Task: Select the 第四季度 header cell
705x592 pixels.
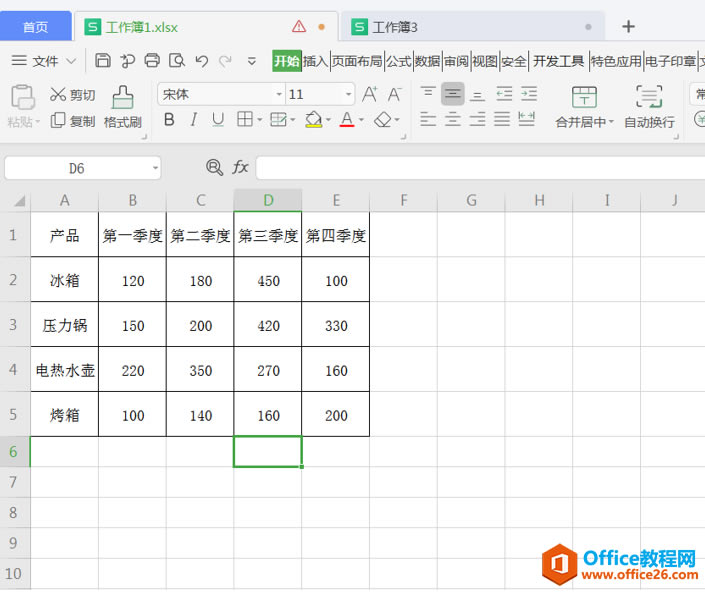Action: [336, 235]
